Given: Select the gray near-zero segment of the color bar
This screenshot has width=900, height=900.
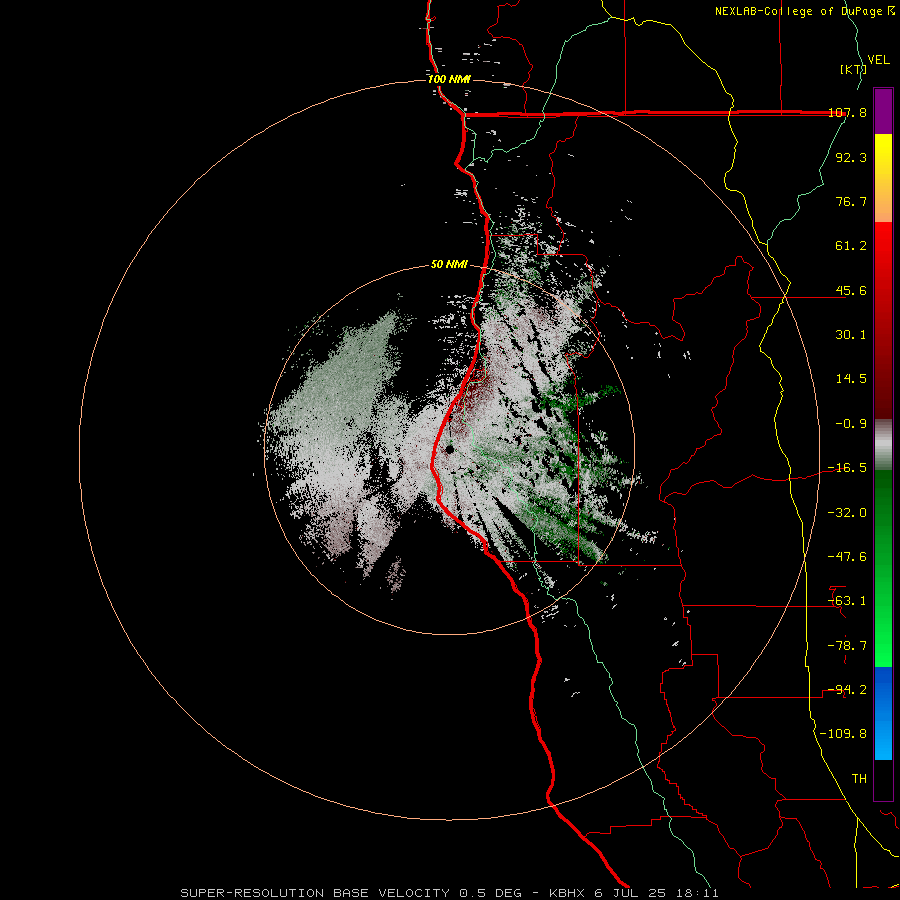Looking at the screenshot, I should 883,445.
